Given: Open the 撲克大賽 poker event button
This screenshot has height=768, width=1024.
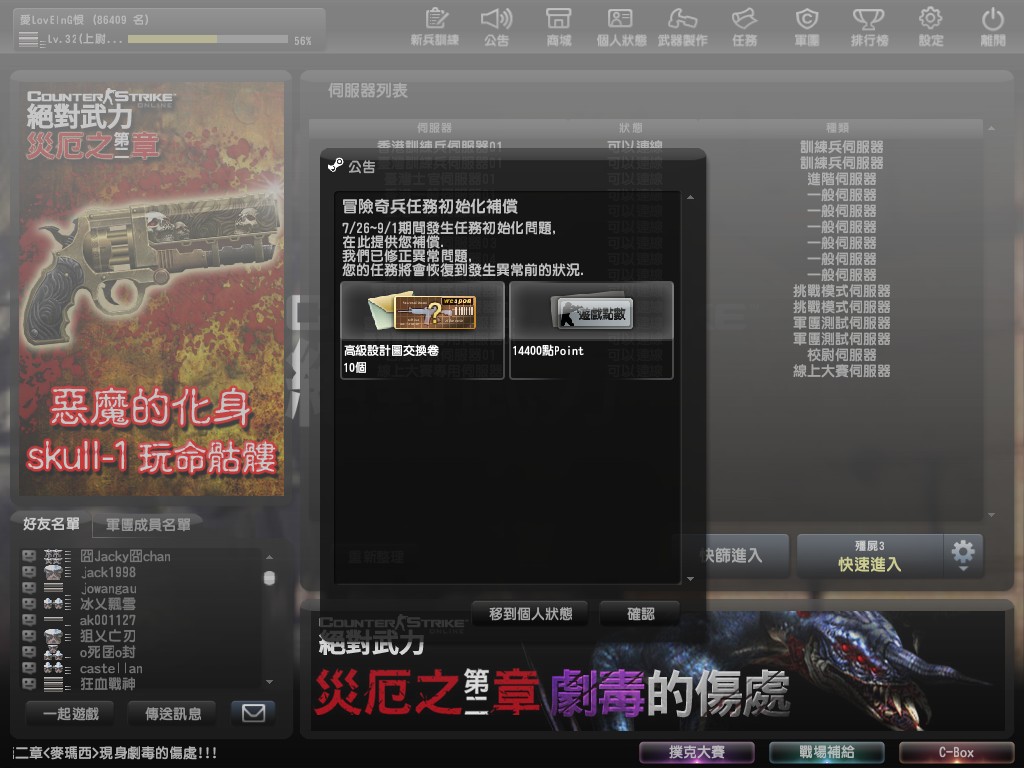Looking at the screenshot, I should pos(697,752).
